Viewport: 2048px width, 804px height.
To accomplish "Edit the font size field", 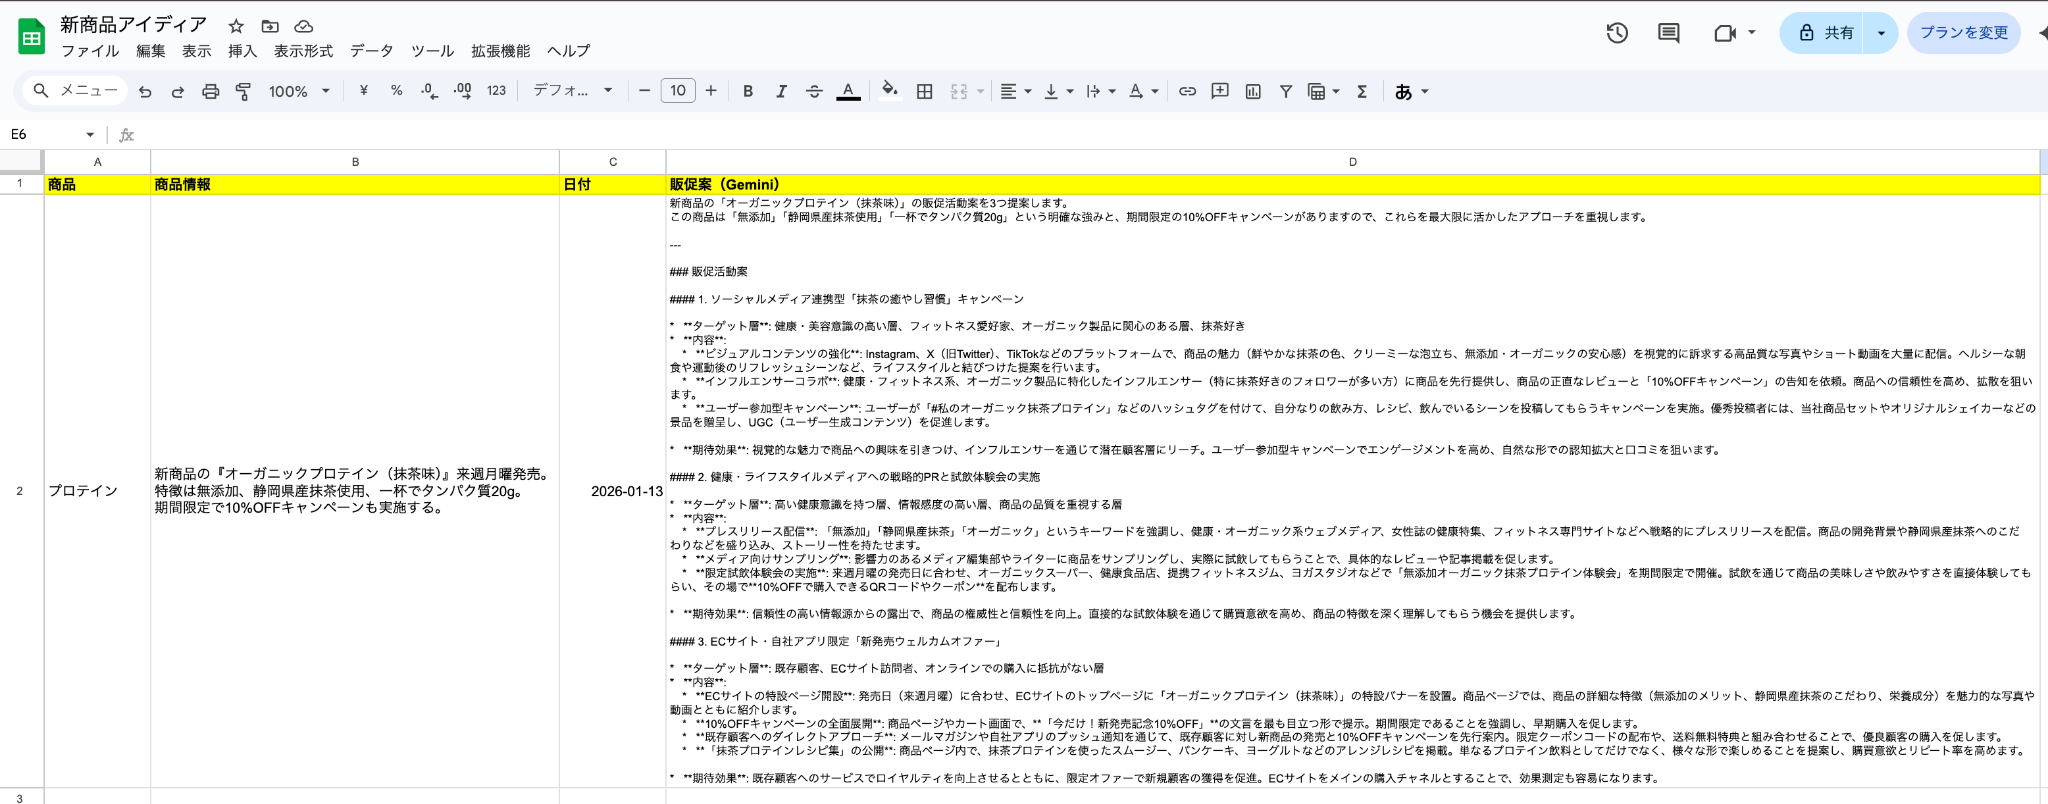I will (x=678, y=91).
